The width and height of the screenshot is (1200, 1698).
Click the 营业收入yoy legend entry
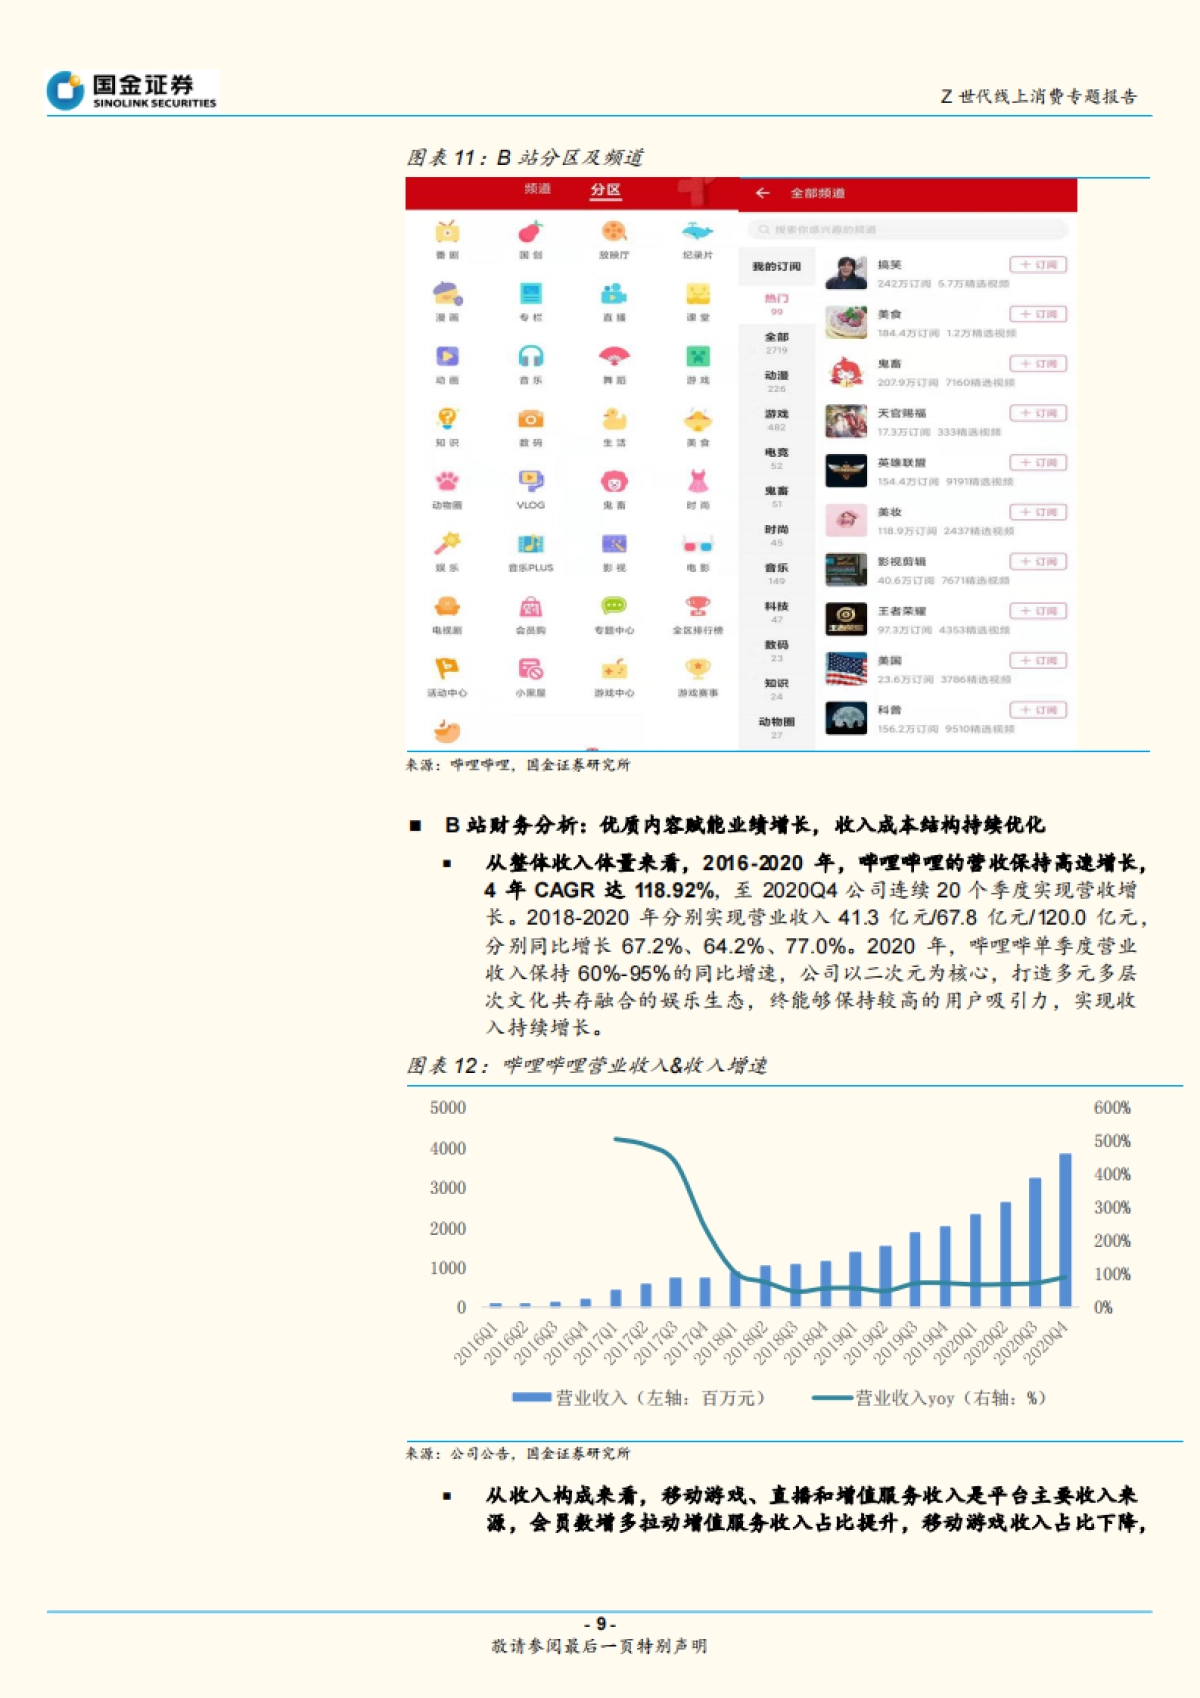929,1398
